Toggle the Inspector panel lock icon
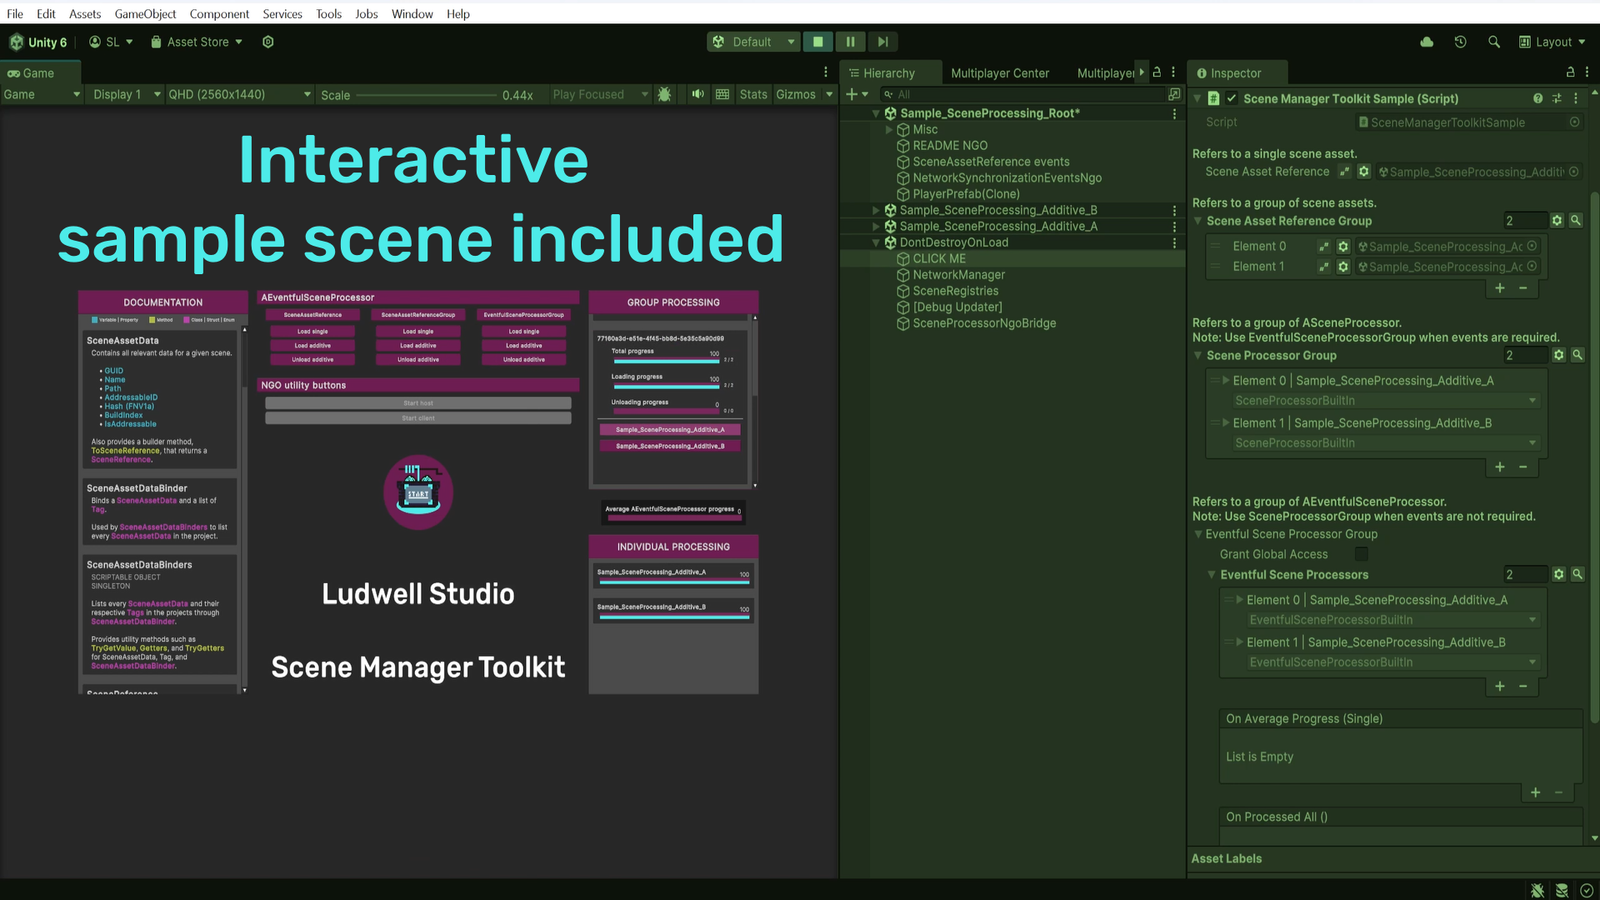 click(x=1570, y=72)
